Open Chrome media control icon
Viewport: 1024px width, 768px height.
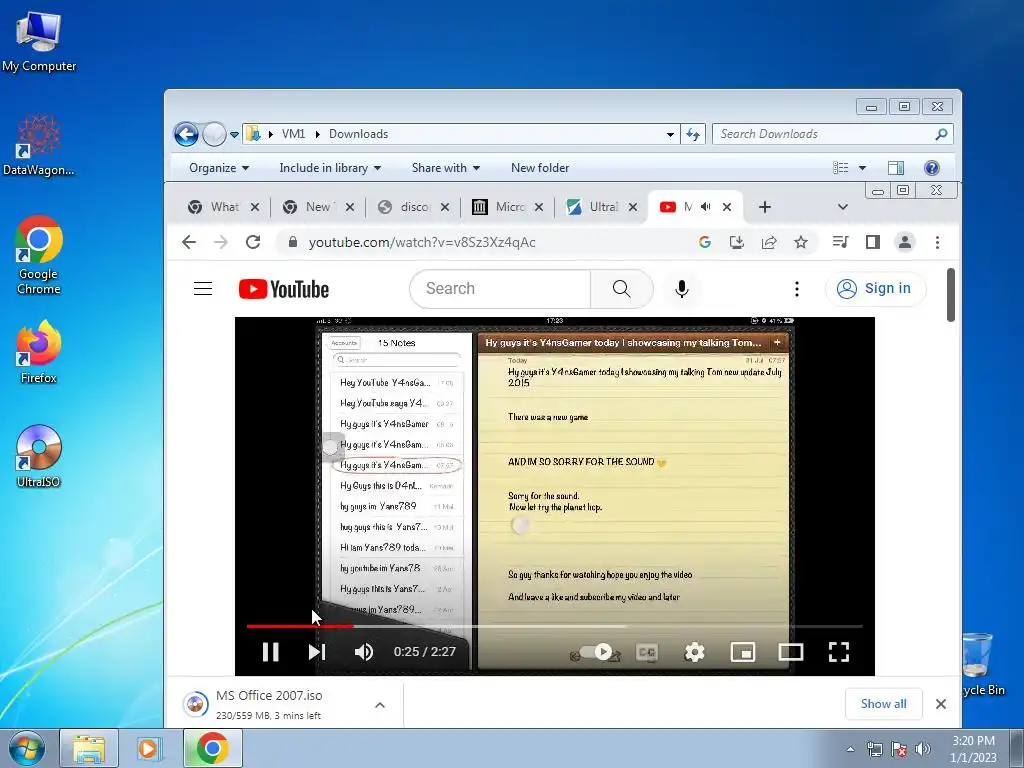click(840, 242)
